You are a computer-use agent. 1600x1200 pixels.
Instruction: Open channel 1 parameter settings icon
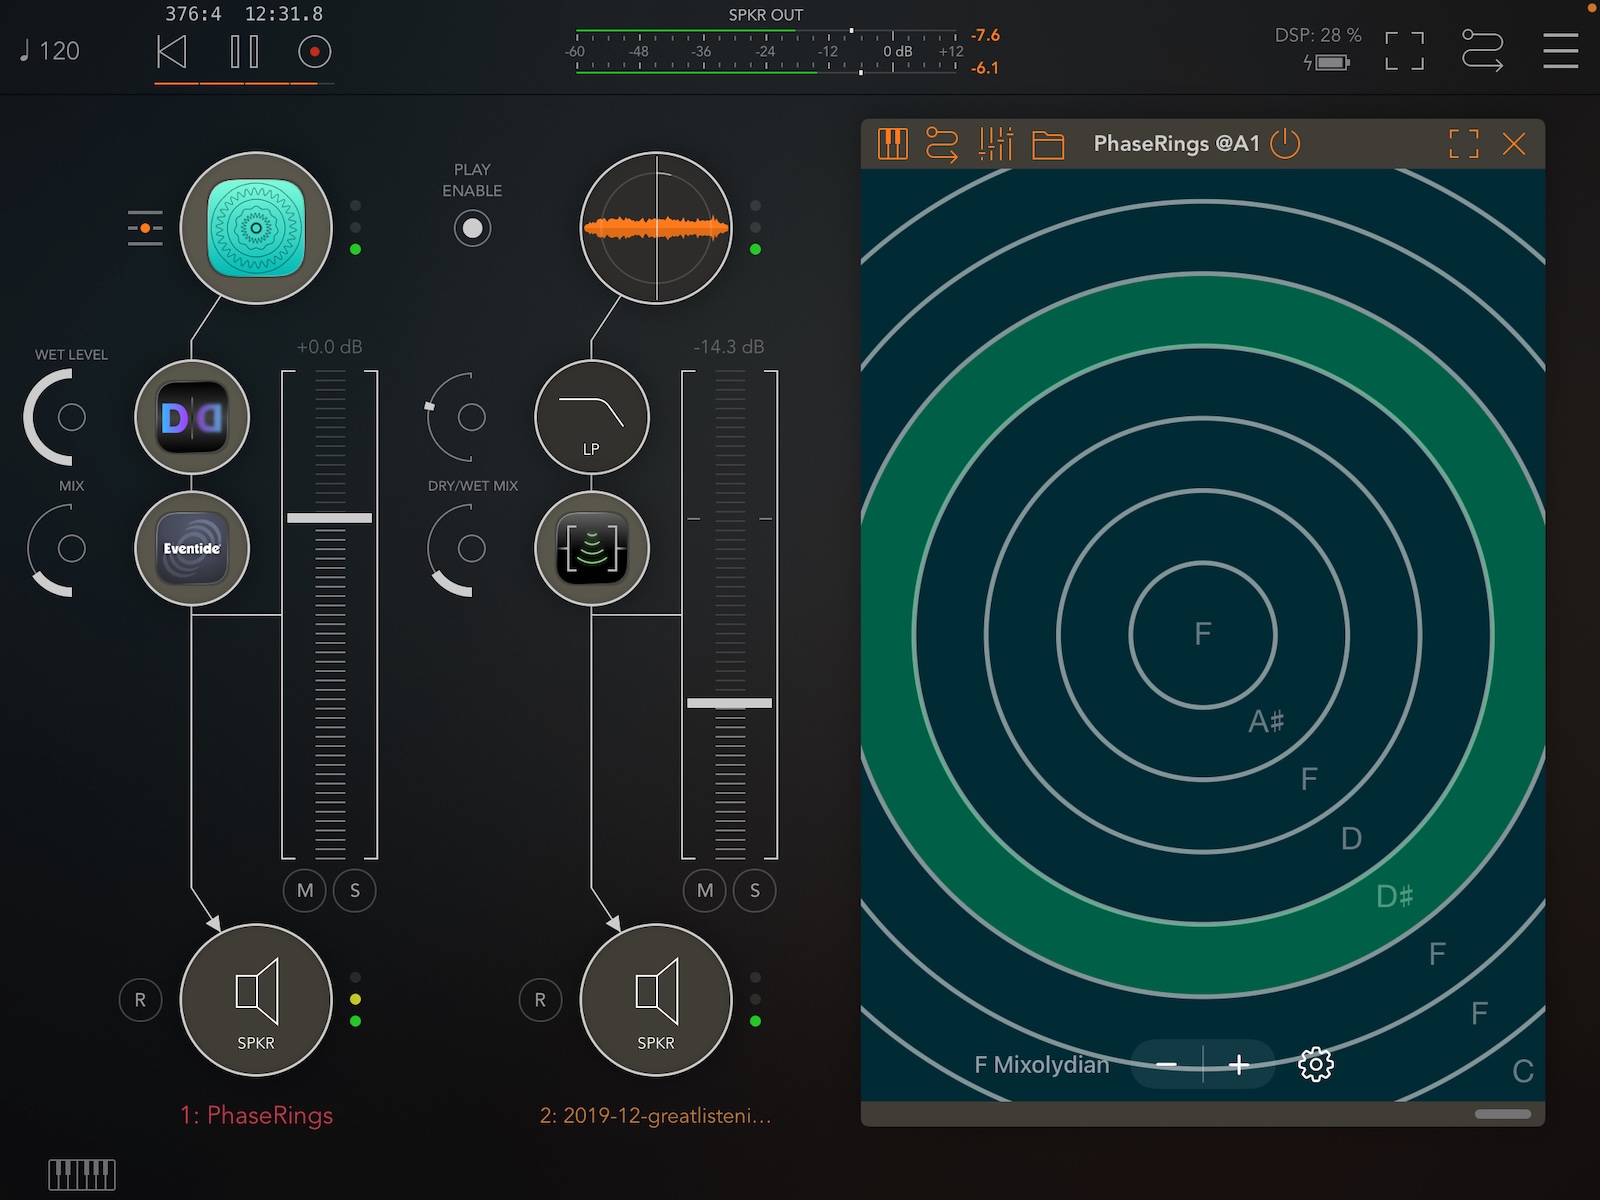(145, 228)
